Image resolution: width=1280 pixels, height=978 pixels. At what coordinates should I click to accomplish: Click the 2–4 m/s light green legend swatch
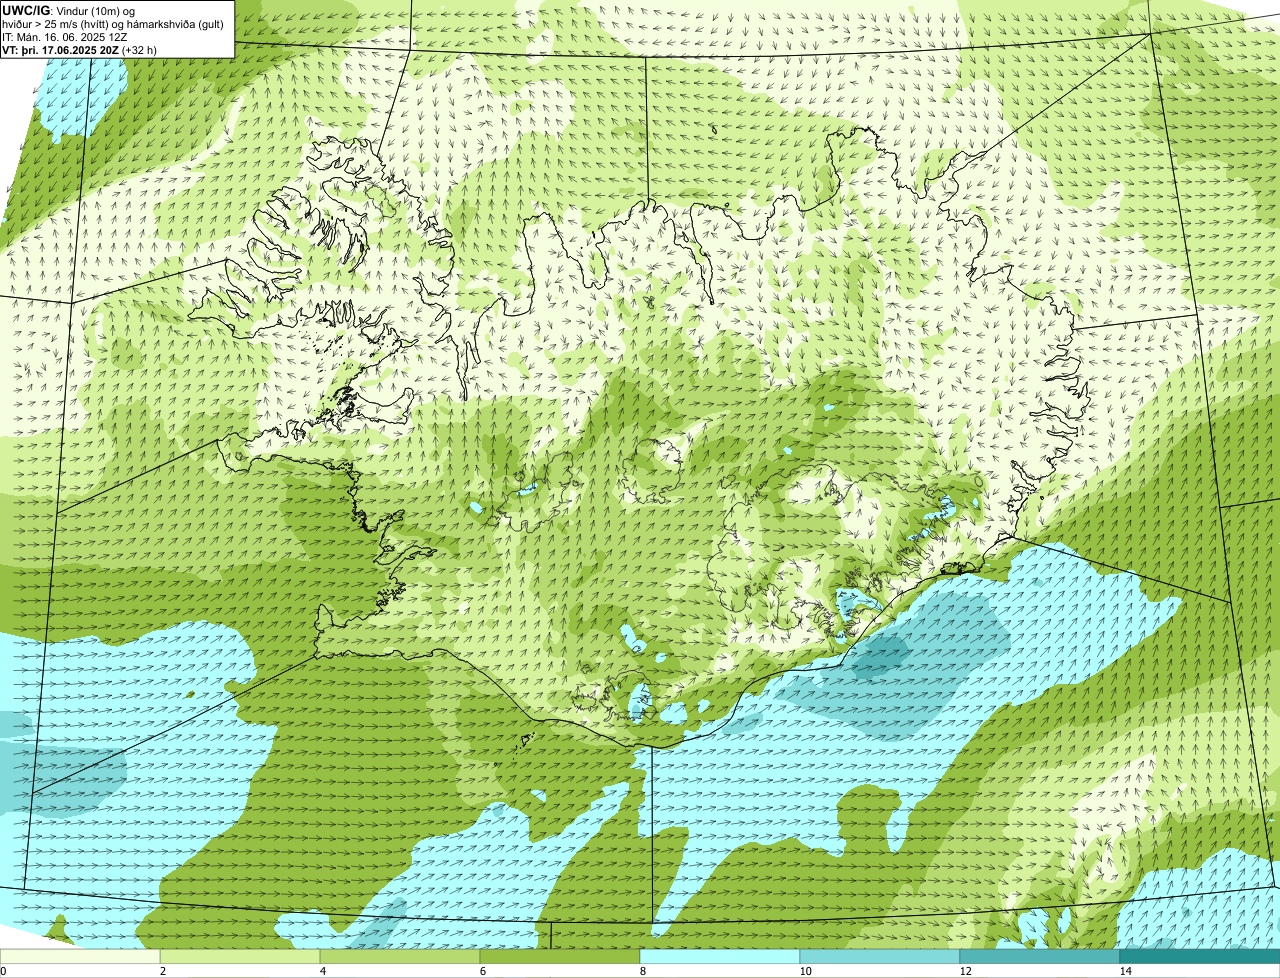[240, 956]
